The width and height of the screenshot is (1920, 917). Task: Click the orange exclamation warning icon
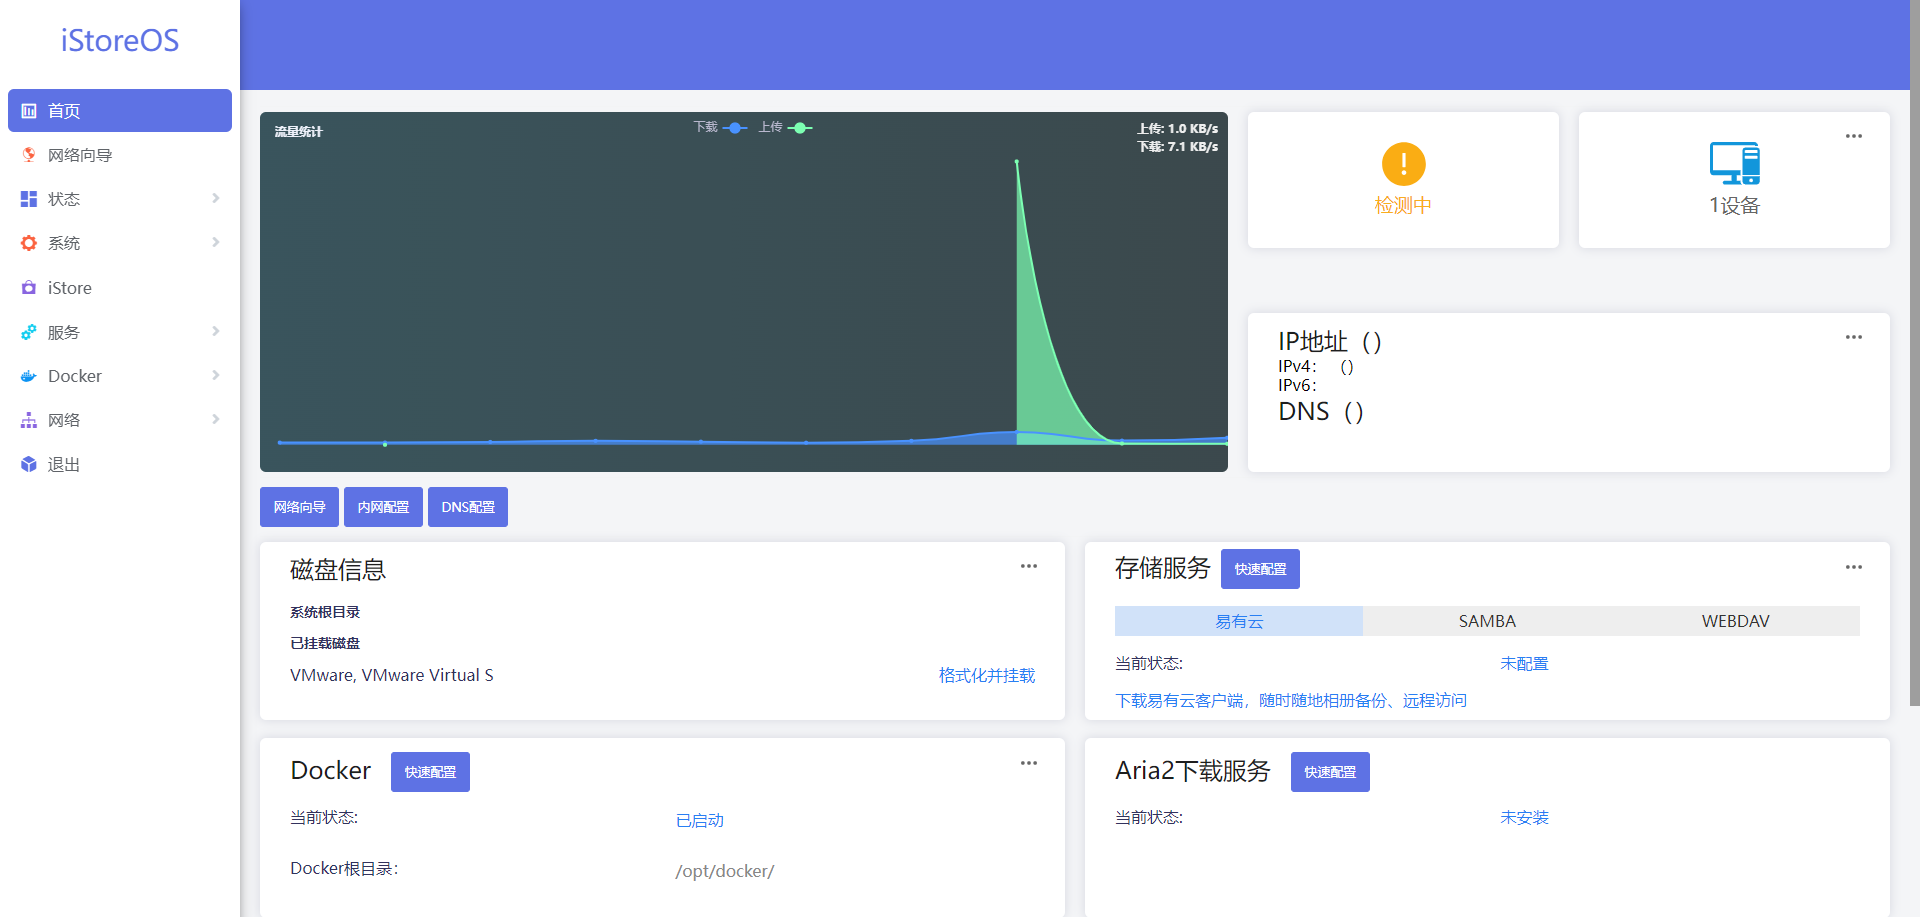[x=1403, y=164]
